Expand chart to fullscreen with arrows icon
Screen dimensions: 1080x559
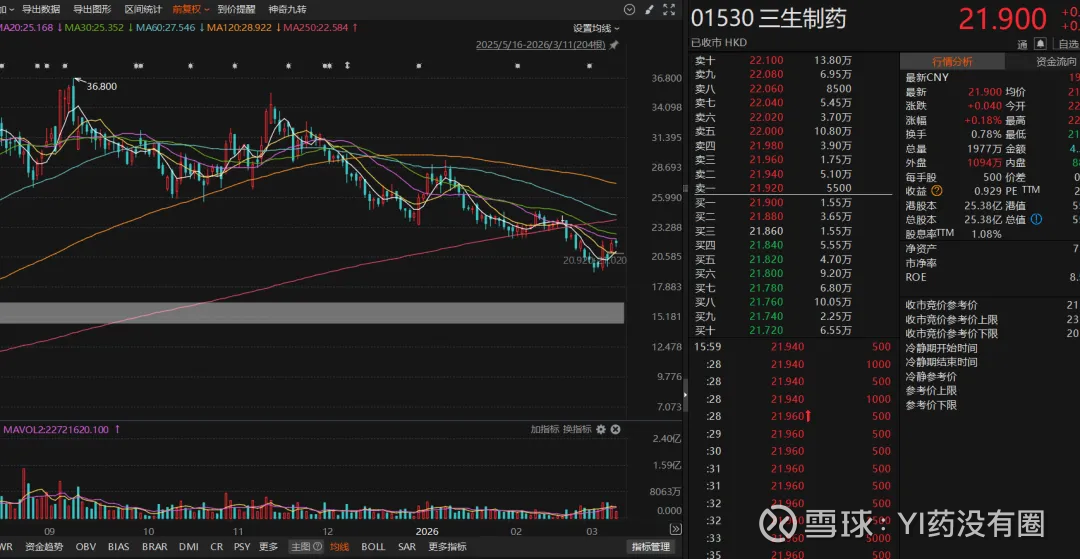coord(669,10)
